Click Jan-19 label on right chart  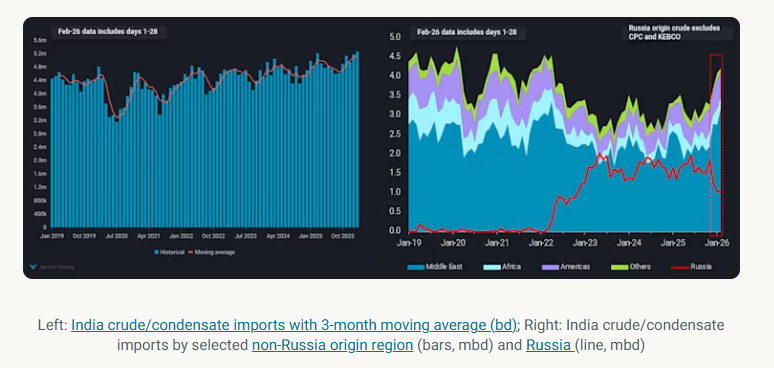(410, 243)
